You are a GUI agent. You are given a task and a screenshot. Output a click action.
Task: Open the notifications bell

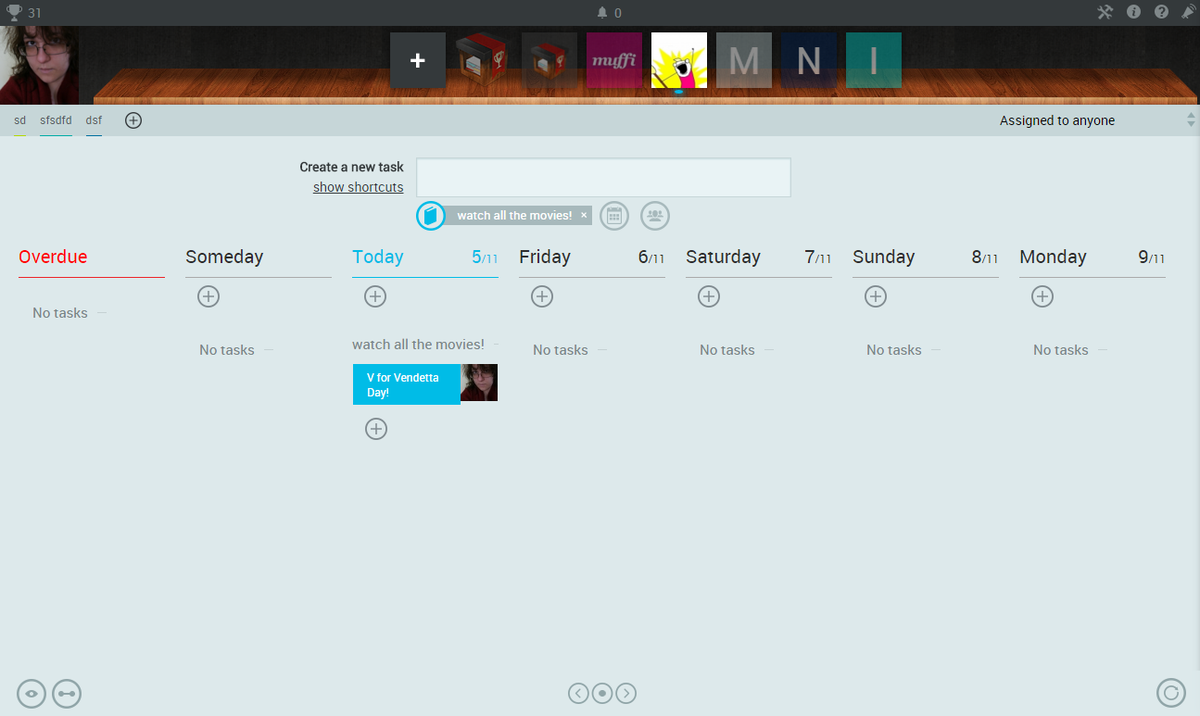tap(608, 13)
